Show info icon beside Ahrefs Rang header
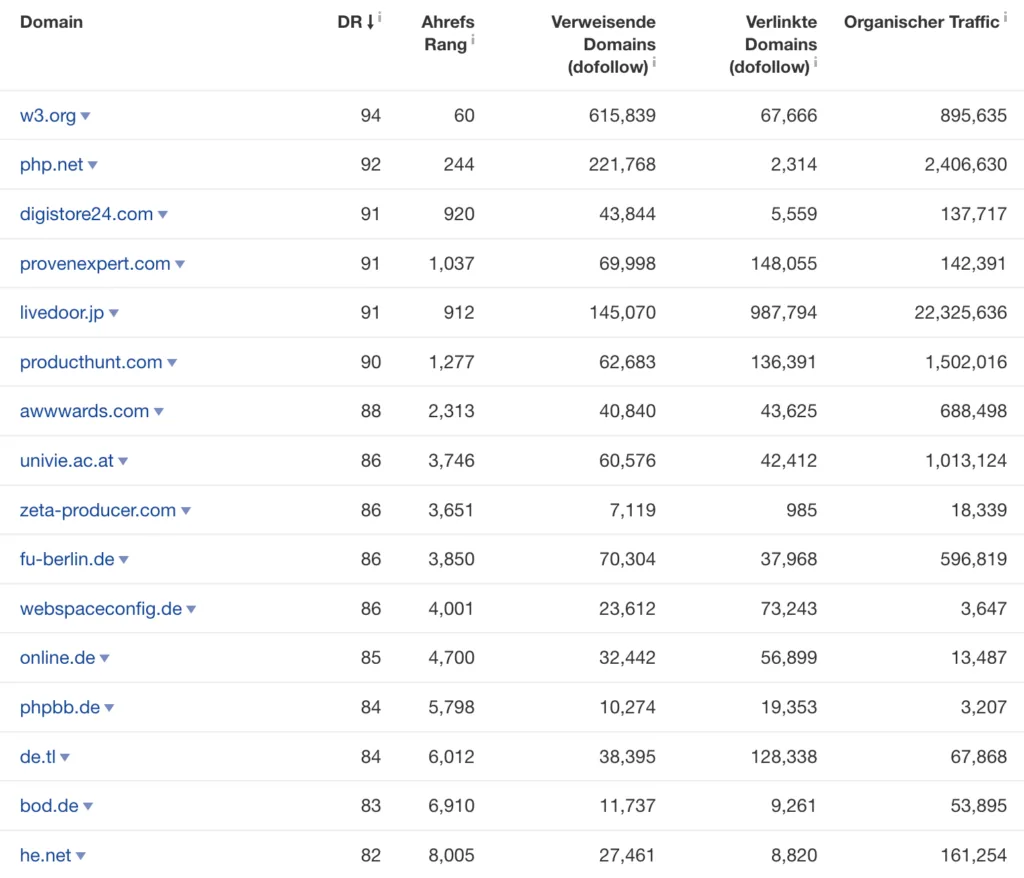The width and height of the screenshot is (1024, 878). tap(472, 41)
